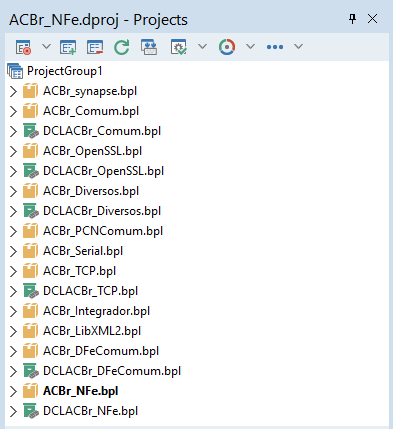Click the colored circular platform icon
The width and height of the screenshot is (393, 429).
tap(227, 47)
